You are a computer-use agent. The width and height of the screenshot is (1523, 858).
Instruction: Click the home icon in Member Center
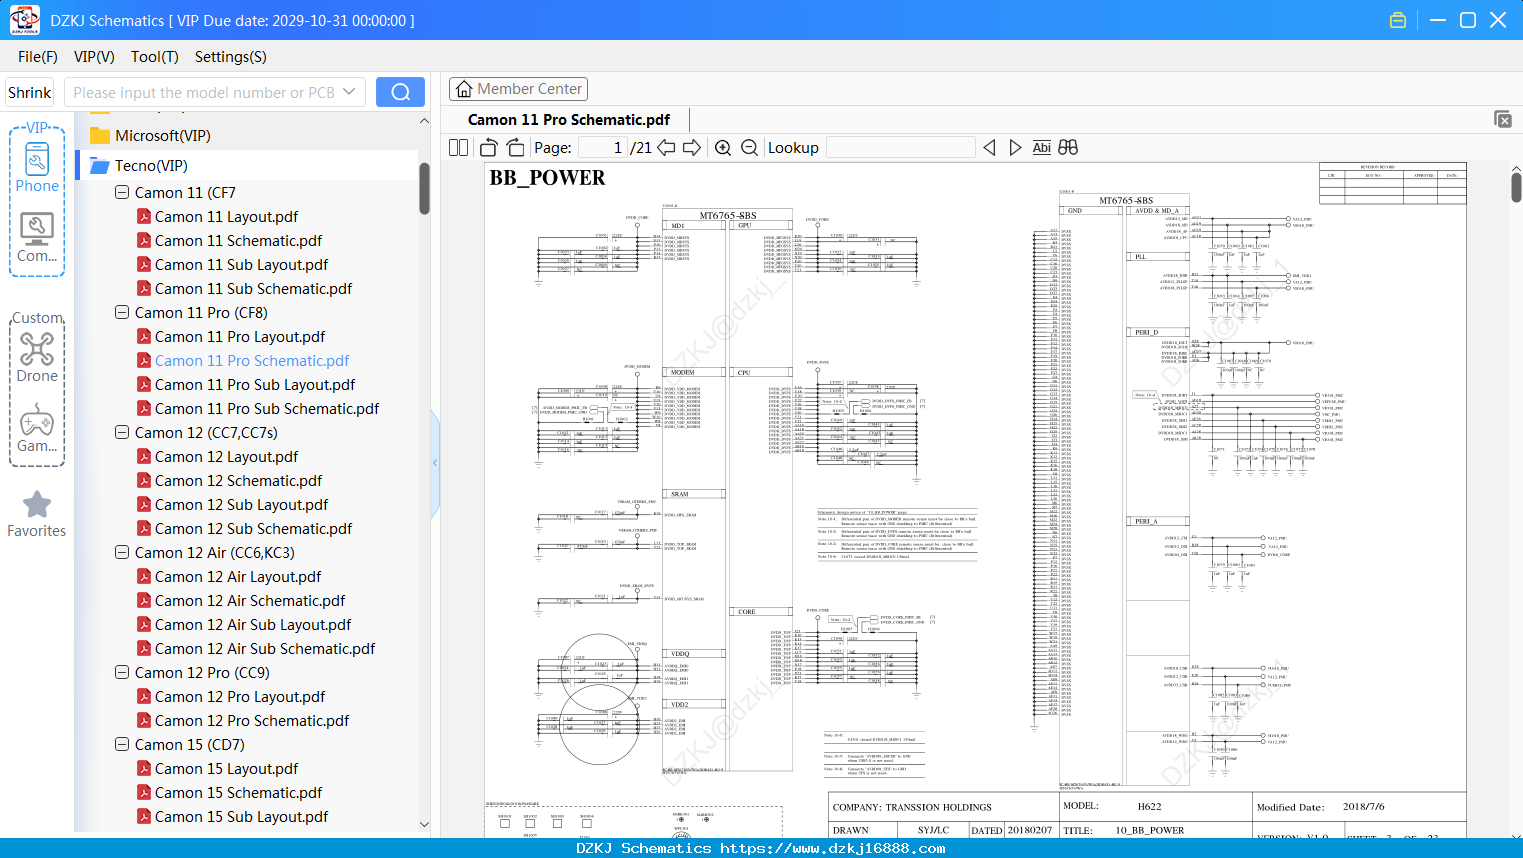point(464,89)
